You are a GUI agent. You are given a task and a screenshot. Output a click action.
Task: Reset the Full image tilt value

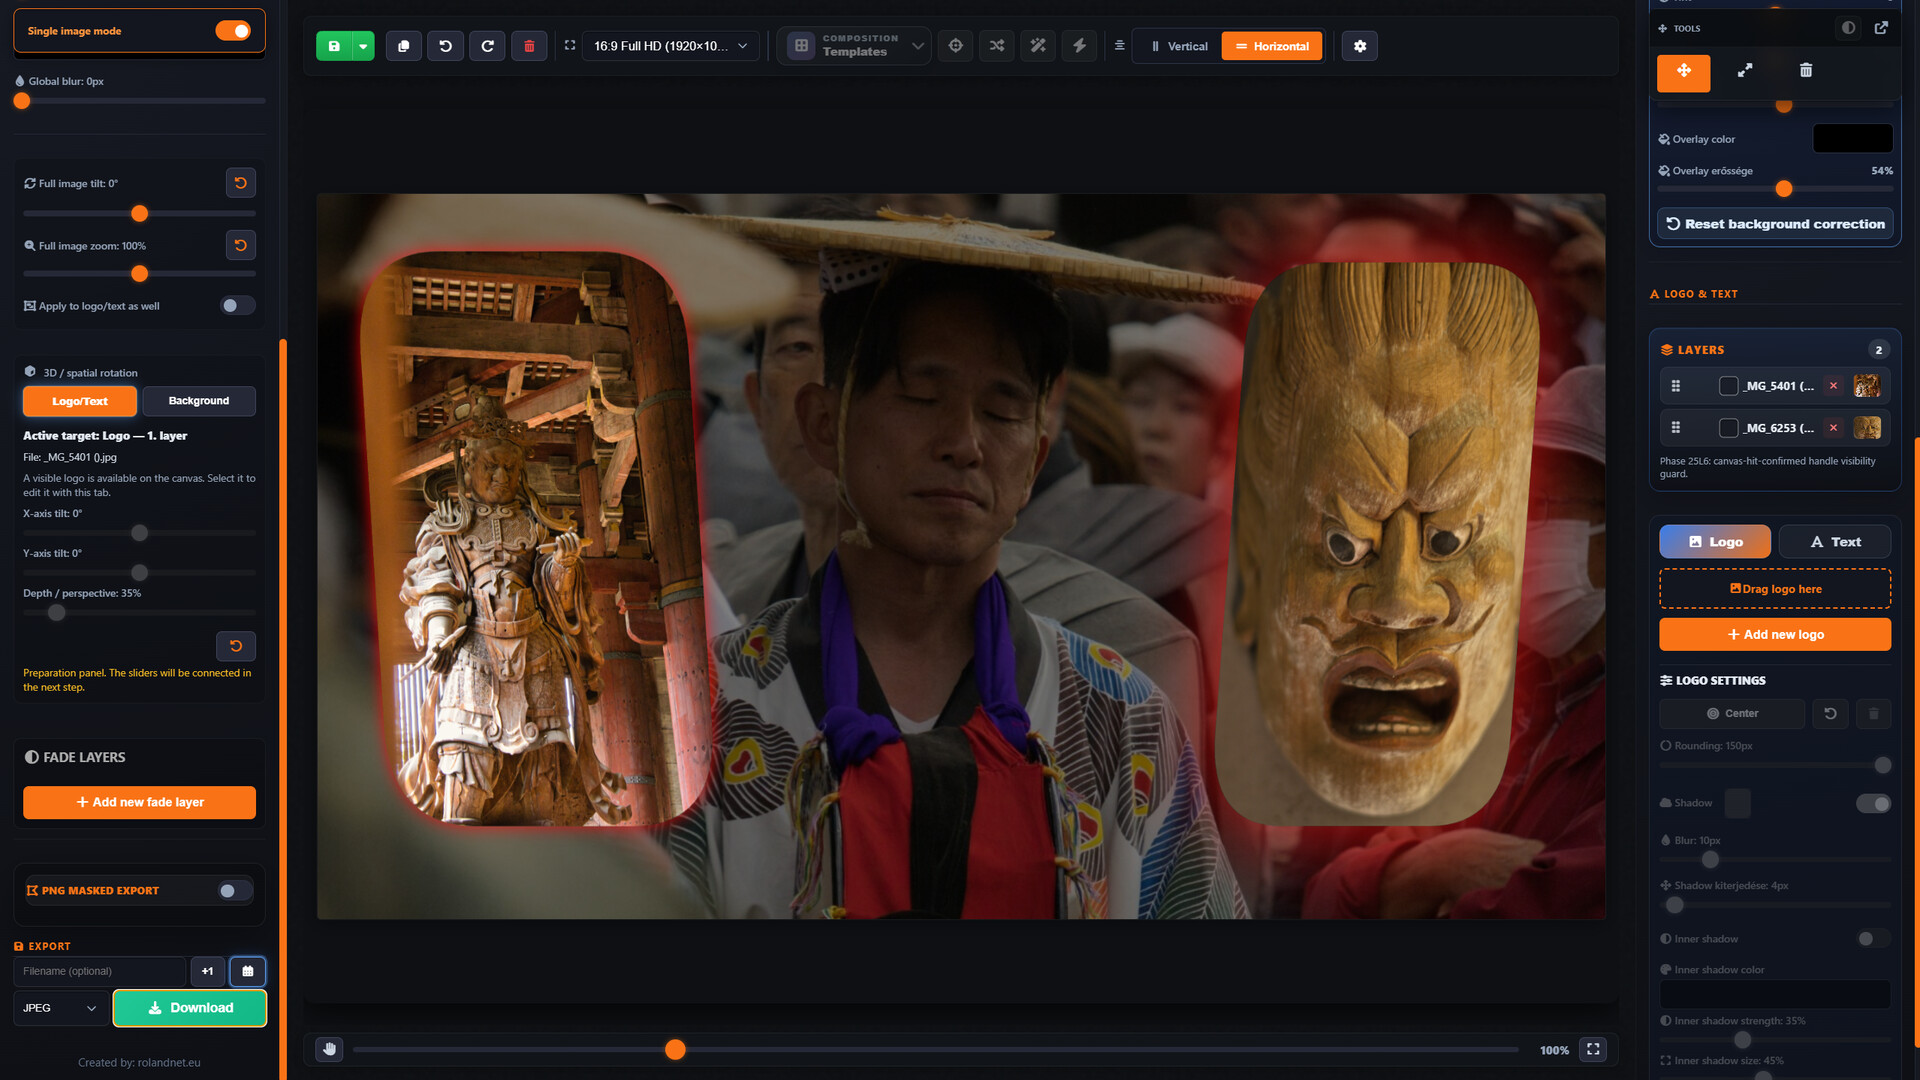(x=241, y=183)
